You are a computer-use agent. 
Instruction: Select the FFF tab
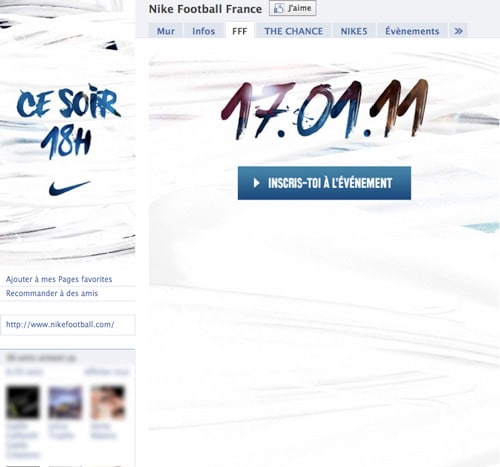pos(240,31)
